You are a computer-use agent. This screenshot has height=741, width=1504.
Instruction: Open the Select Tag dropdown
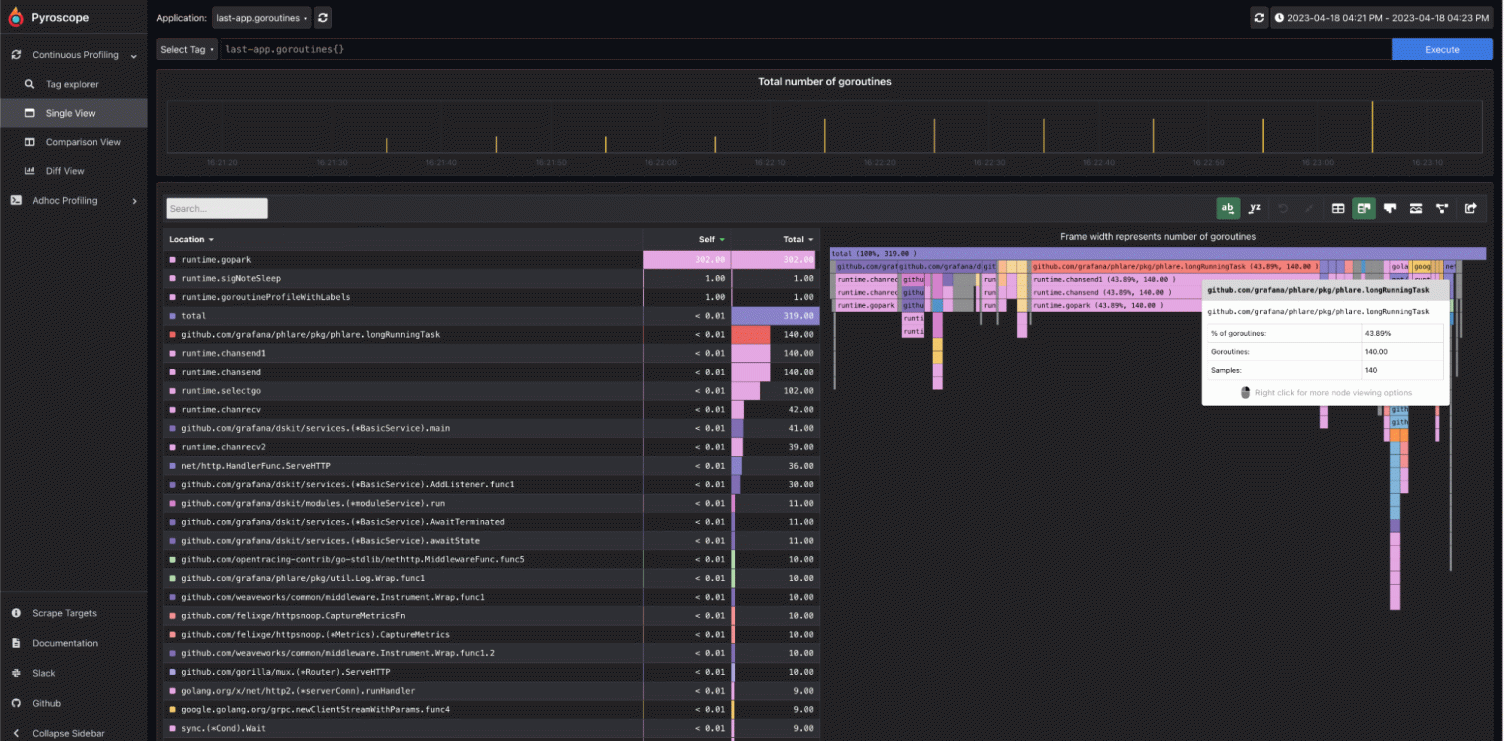coord(186,48)
